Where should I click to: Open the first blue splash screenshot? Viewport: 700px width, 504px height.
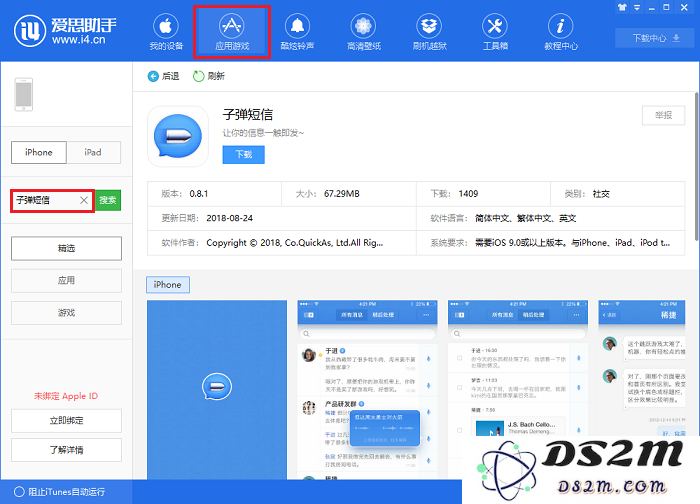(x=217, y=389)
